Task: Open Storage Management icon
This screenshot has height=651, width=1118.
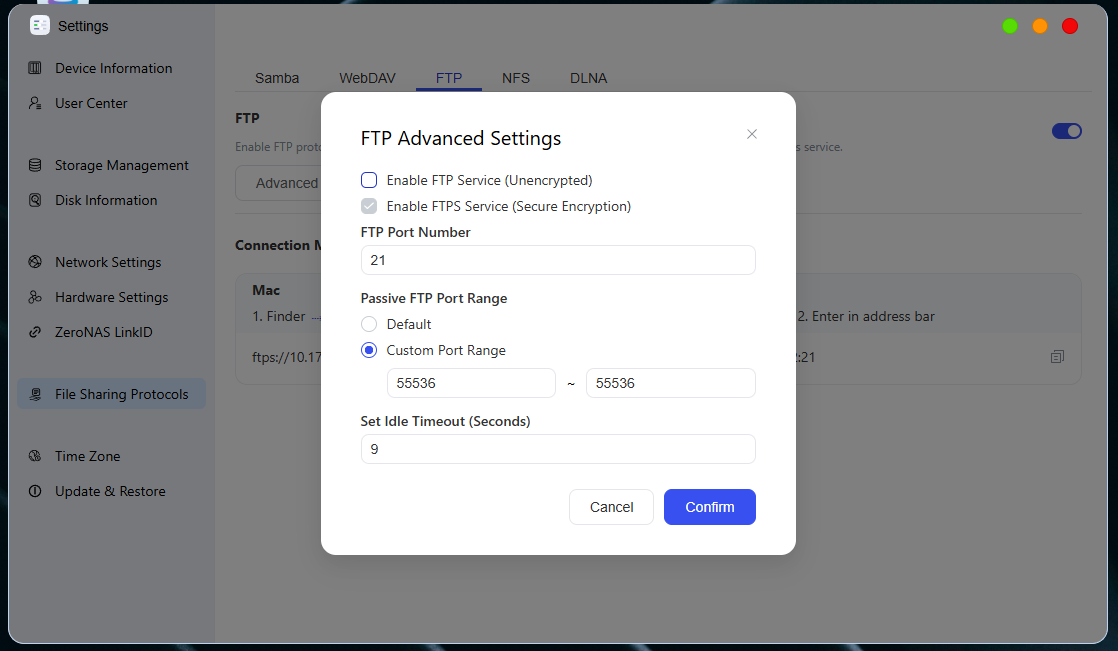Action: pyautogui.click(x=34, y=165)
